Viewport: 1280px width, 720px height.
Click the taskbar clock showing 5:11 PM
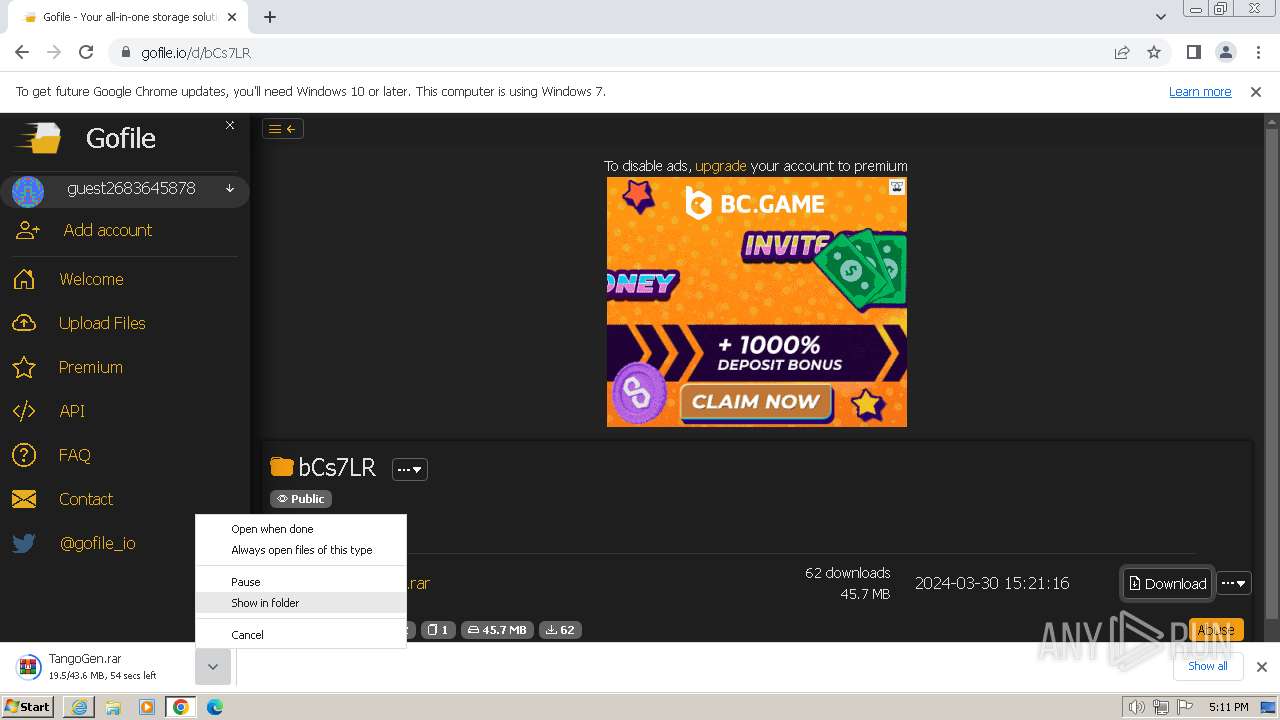point(1228,707)
